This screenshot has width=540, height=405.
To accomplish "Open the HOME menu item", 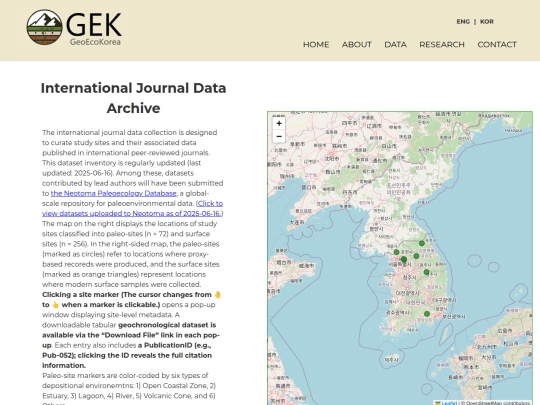I will click(316, 44).
